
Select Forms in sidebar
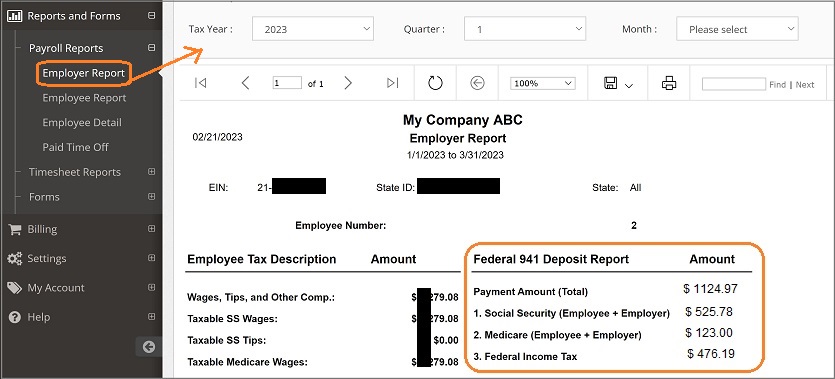coord(44,196)
